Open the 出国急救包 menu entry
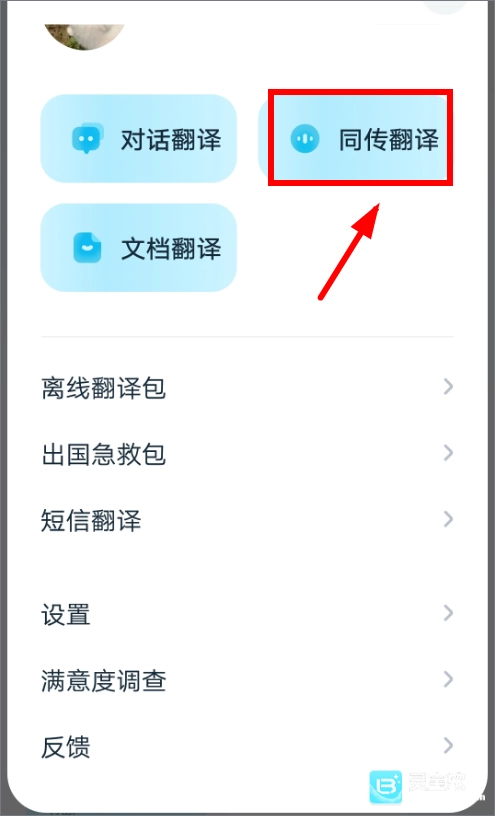 [x=247, y=453]
